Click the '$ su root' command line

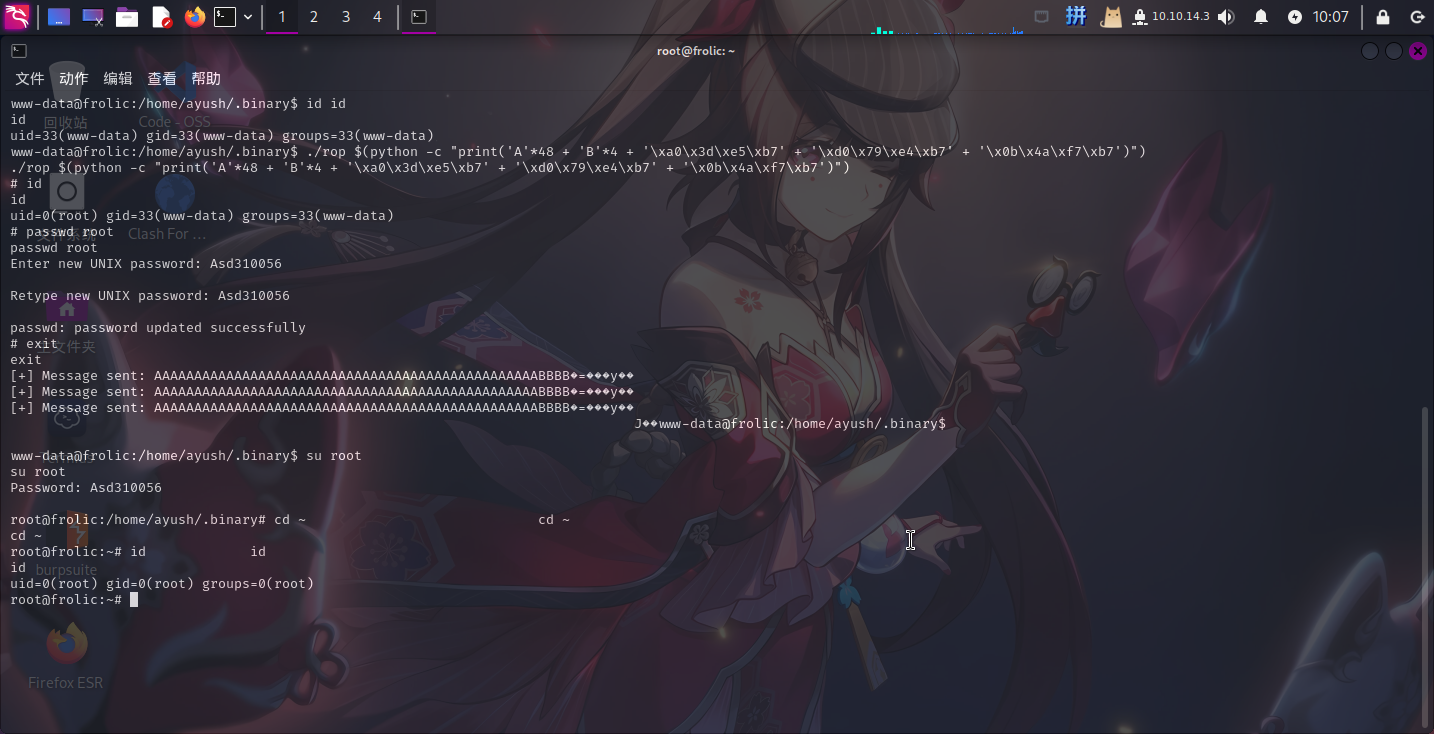[x=186, y=456]
